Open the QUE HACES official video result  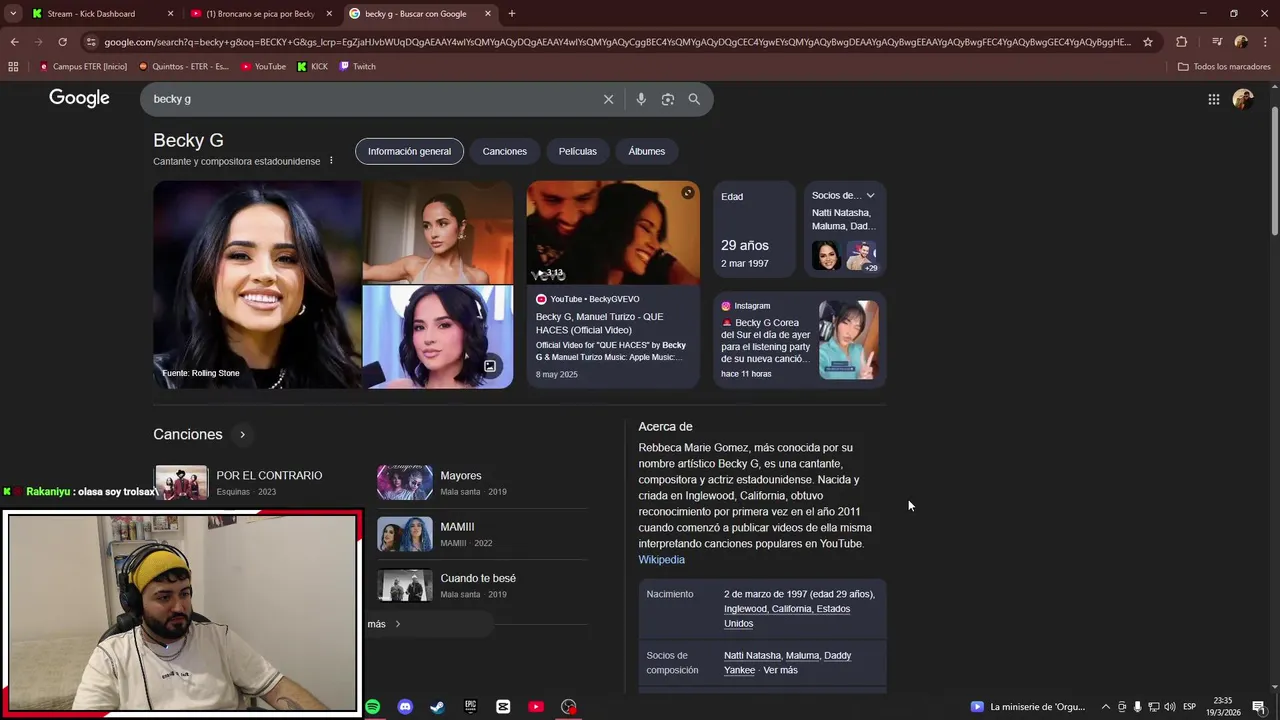coord(599,323)
